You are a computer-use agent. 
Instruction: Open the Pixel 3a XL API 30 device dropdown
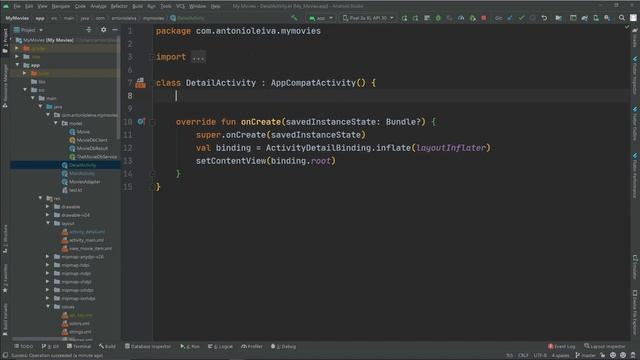point(368,18)
